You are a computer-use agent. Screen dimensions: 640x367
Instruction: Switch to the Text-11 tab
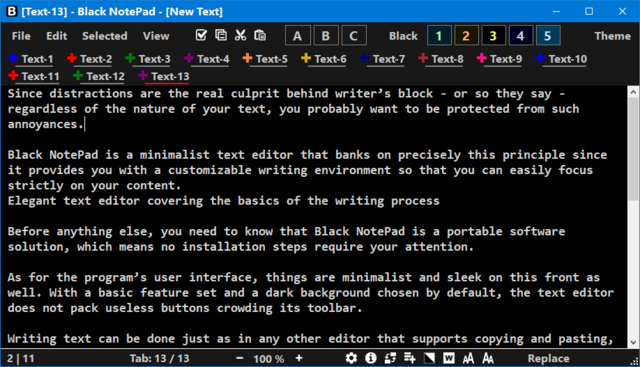coord(40,76)
